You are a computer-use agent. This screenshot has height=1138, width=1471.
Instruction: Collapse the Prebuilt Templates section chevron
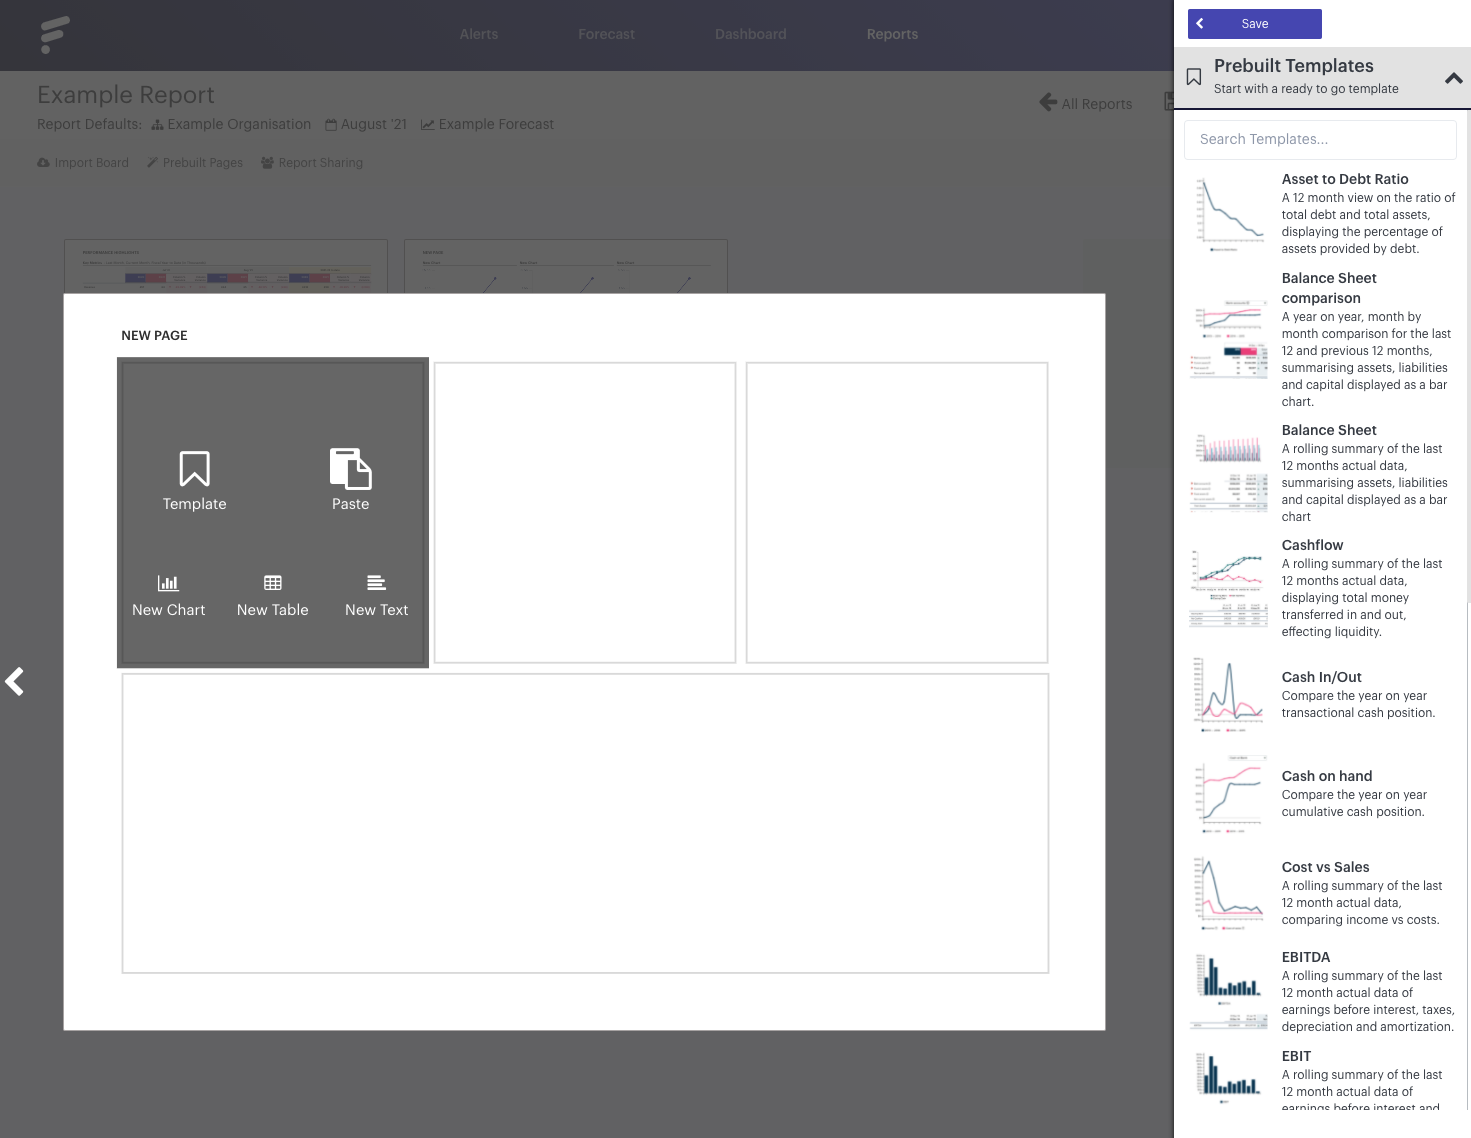click(x=1454, y=78)
